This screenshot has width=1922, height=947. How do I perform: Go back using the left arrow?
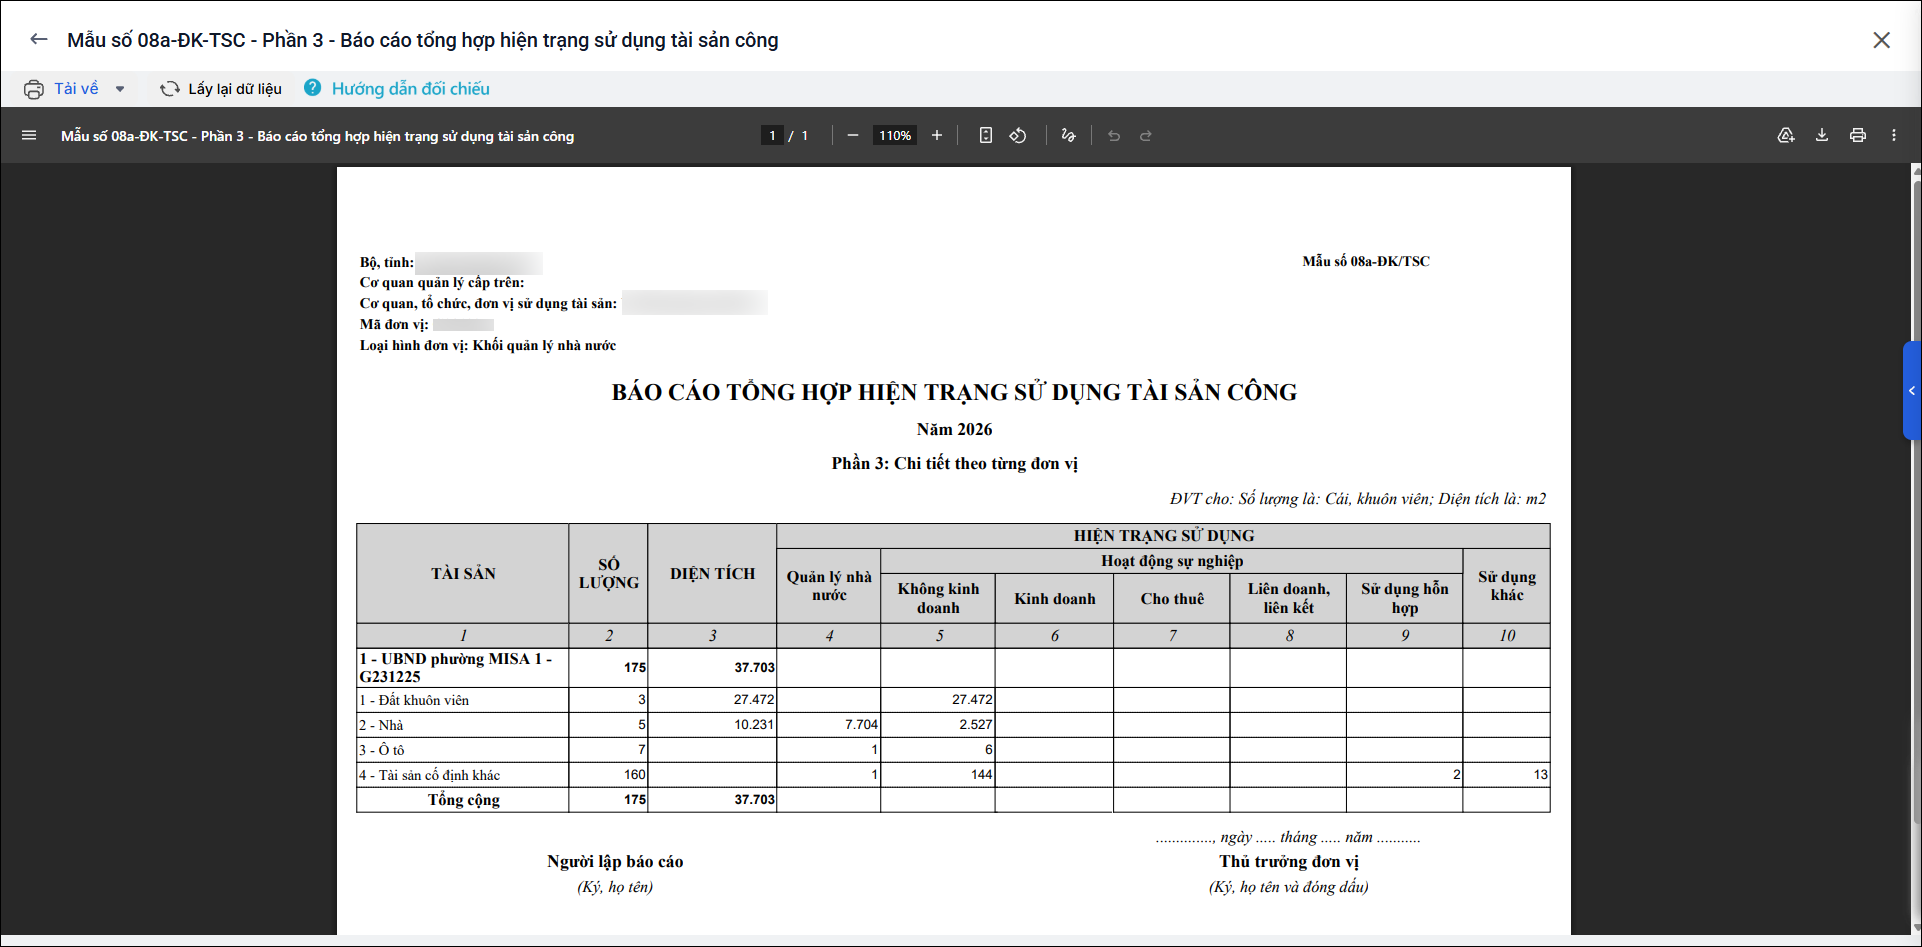pos(38,39)
